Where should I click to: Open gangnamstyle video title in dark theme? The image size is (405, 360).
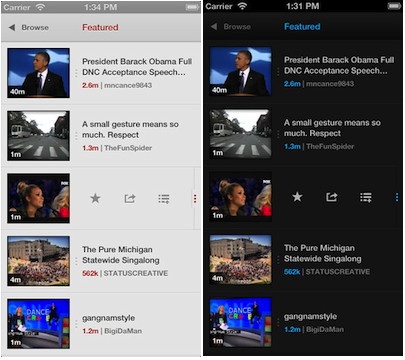pos(310,317)
